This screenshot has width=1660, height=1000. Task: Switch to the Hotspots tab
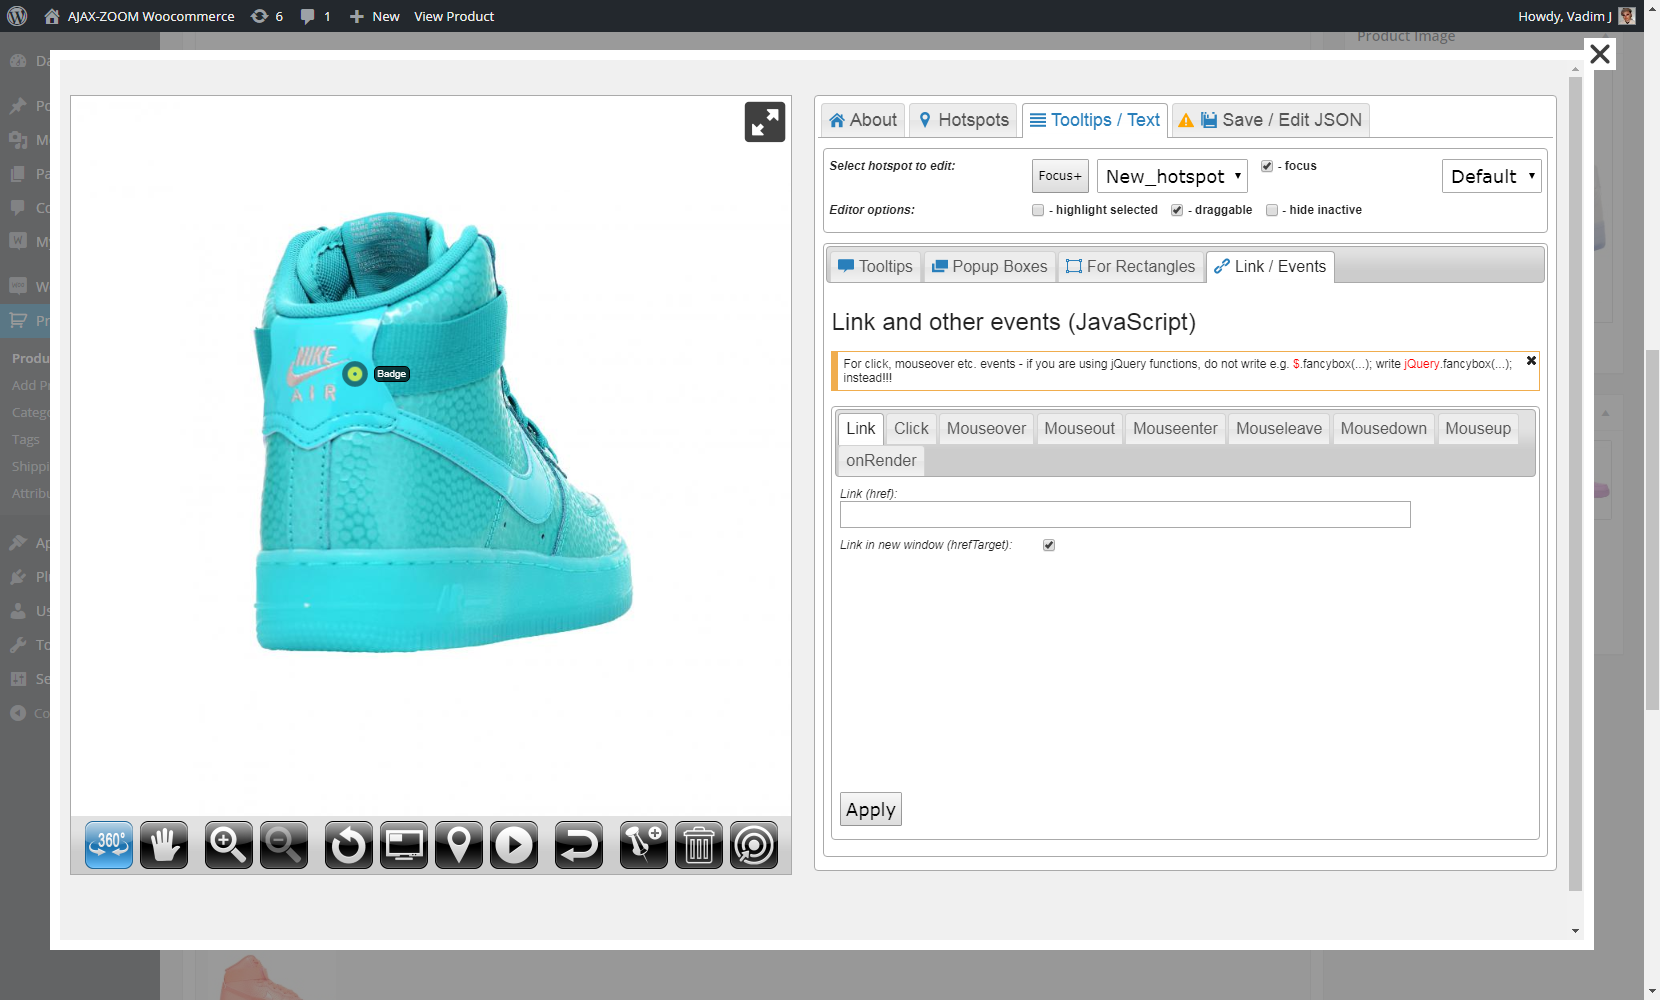964,120
